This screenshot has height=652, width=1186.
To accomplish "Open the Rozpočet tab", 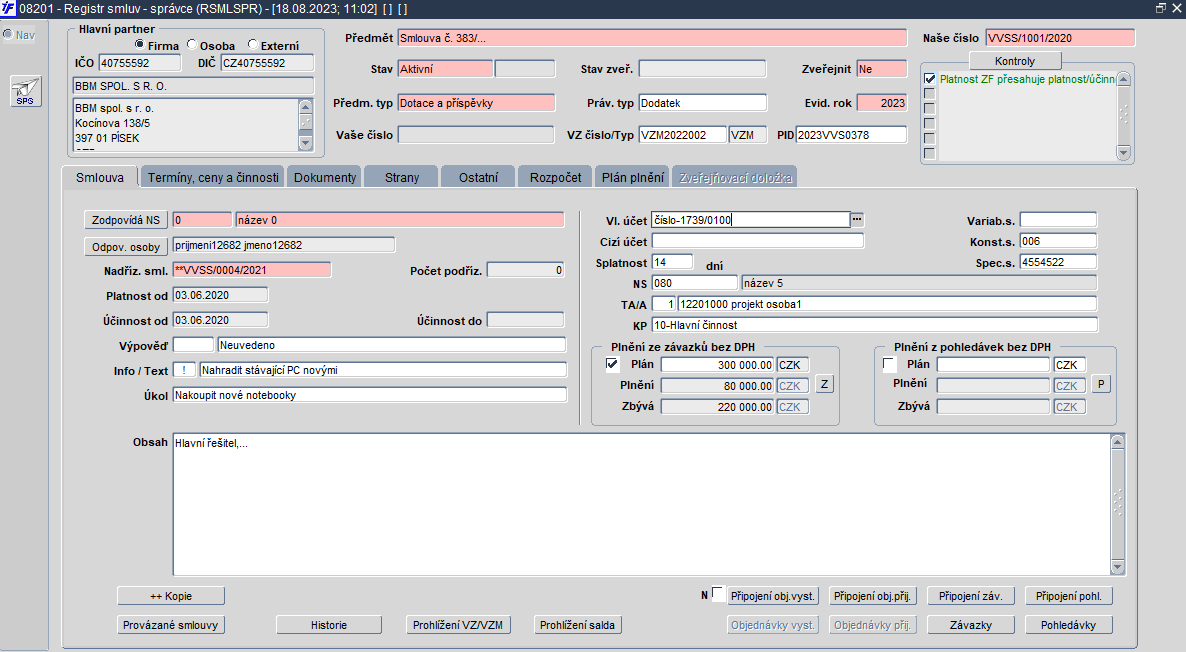I will (555, 177).
